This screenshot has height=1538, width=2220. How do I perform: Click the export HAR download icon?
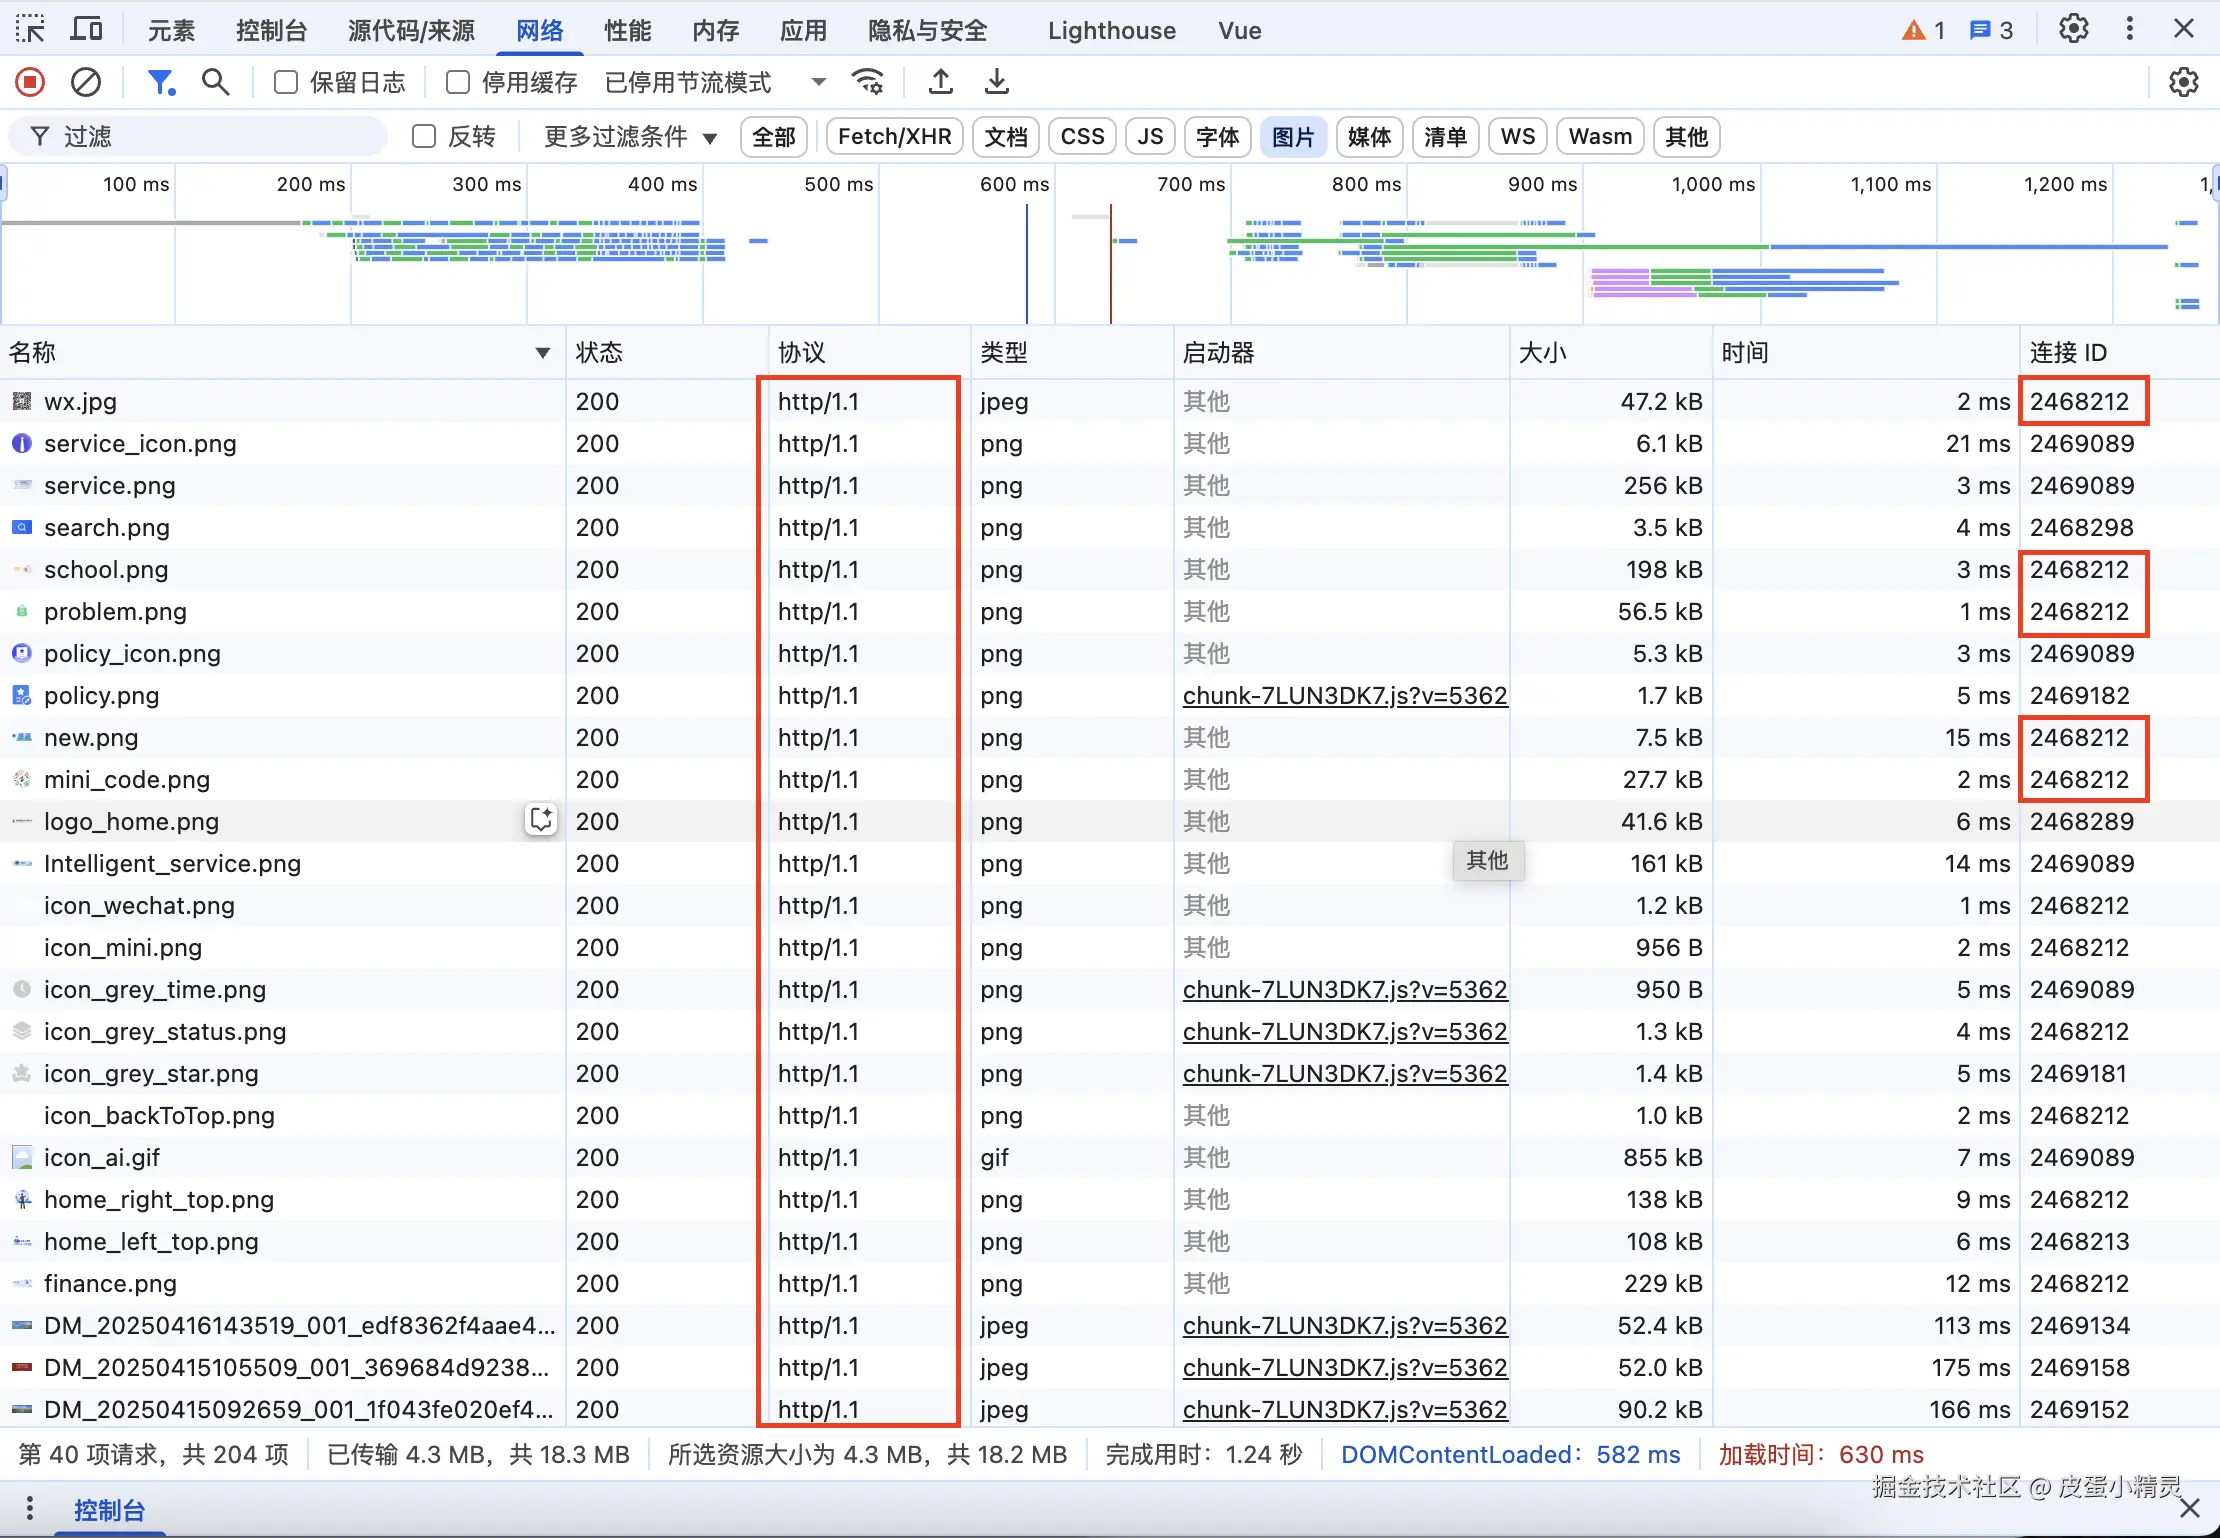[996, 82]
